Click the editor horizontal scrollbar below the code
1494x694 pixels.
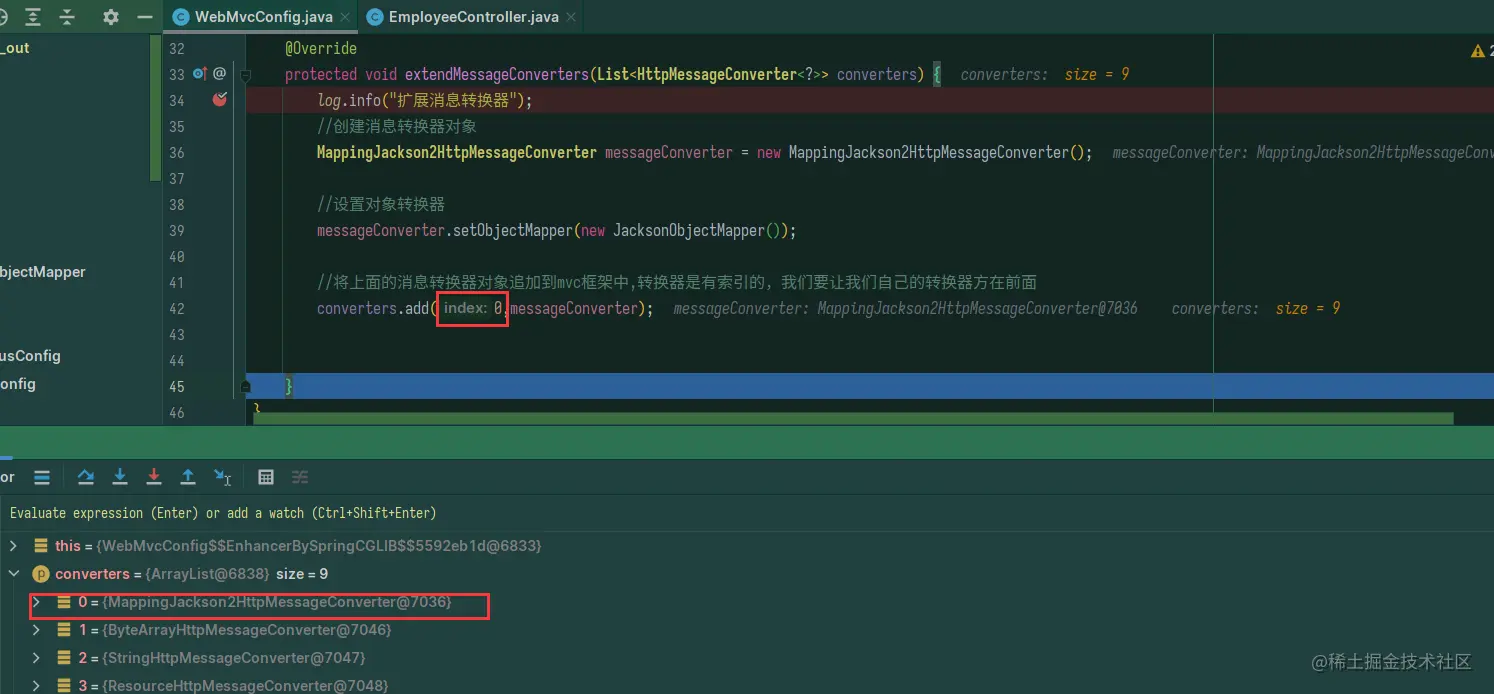point(853,418)
